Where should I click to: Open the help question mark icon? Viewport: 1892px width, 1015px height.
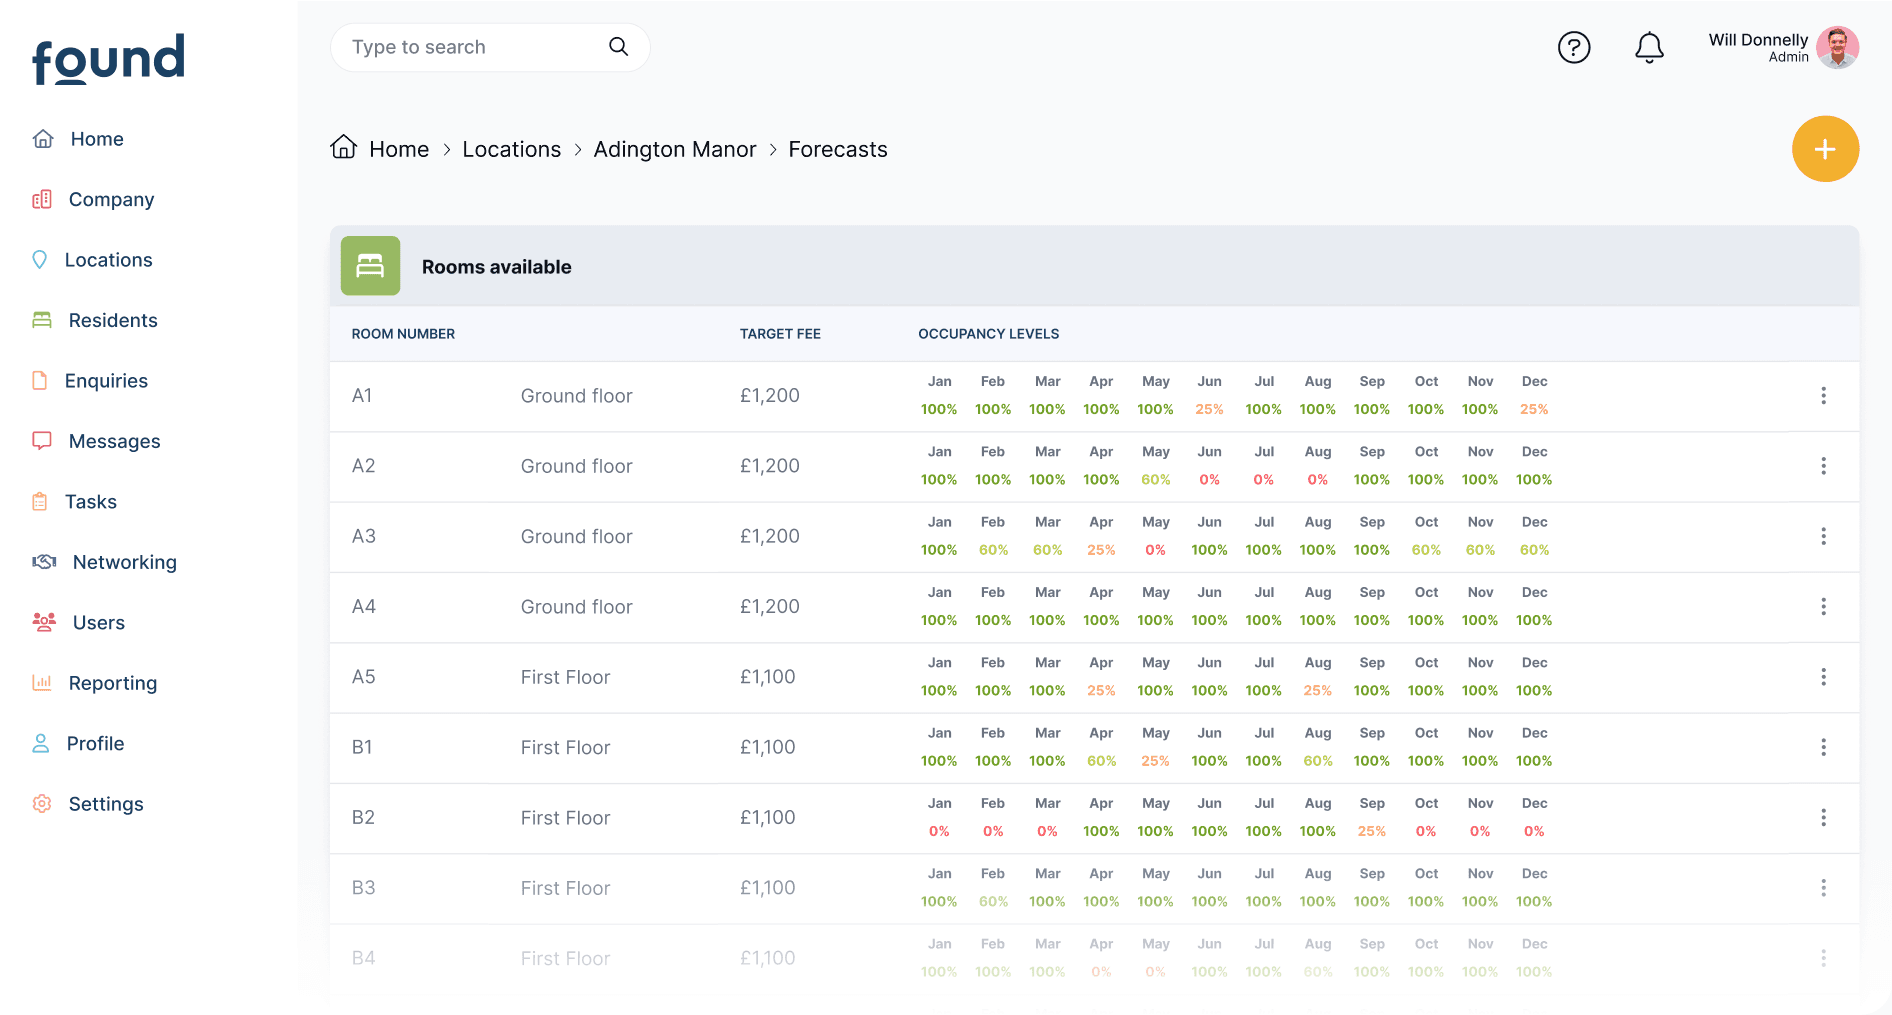click(x=1574, y=47)
